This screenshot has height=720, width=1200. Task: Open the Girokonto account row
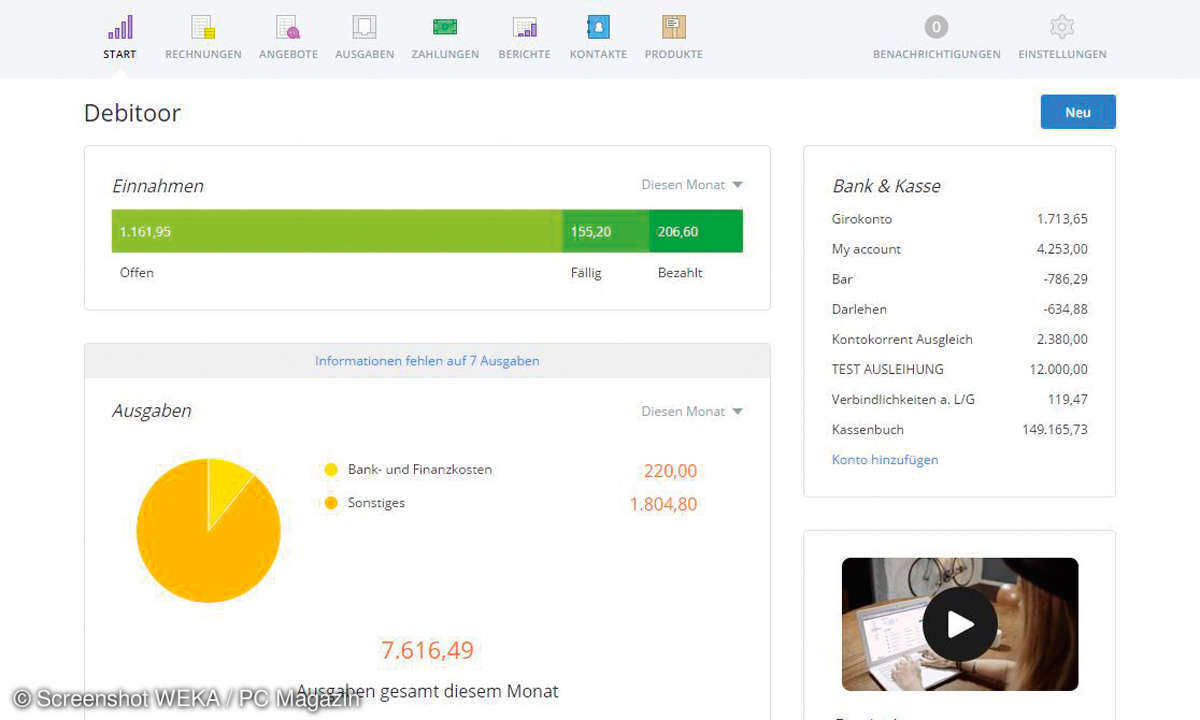pyautogui.click(x=960, y=219)
